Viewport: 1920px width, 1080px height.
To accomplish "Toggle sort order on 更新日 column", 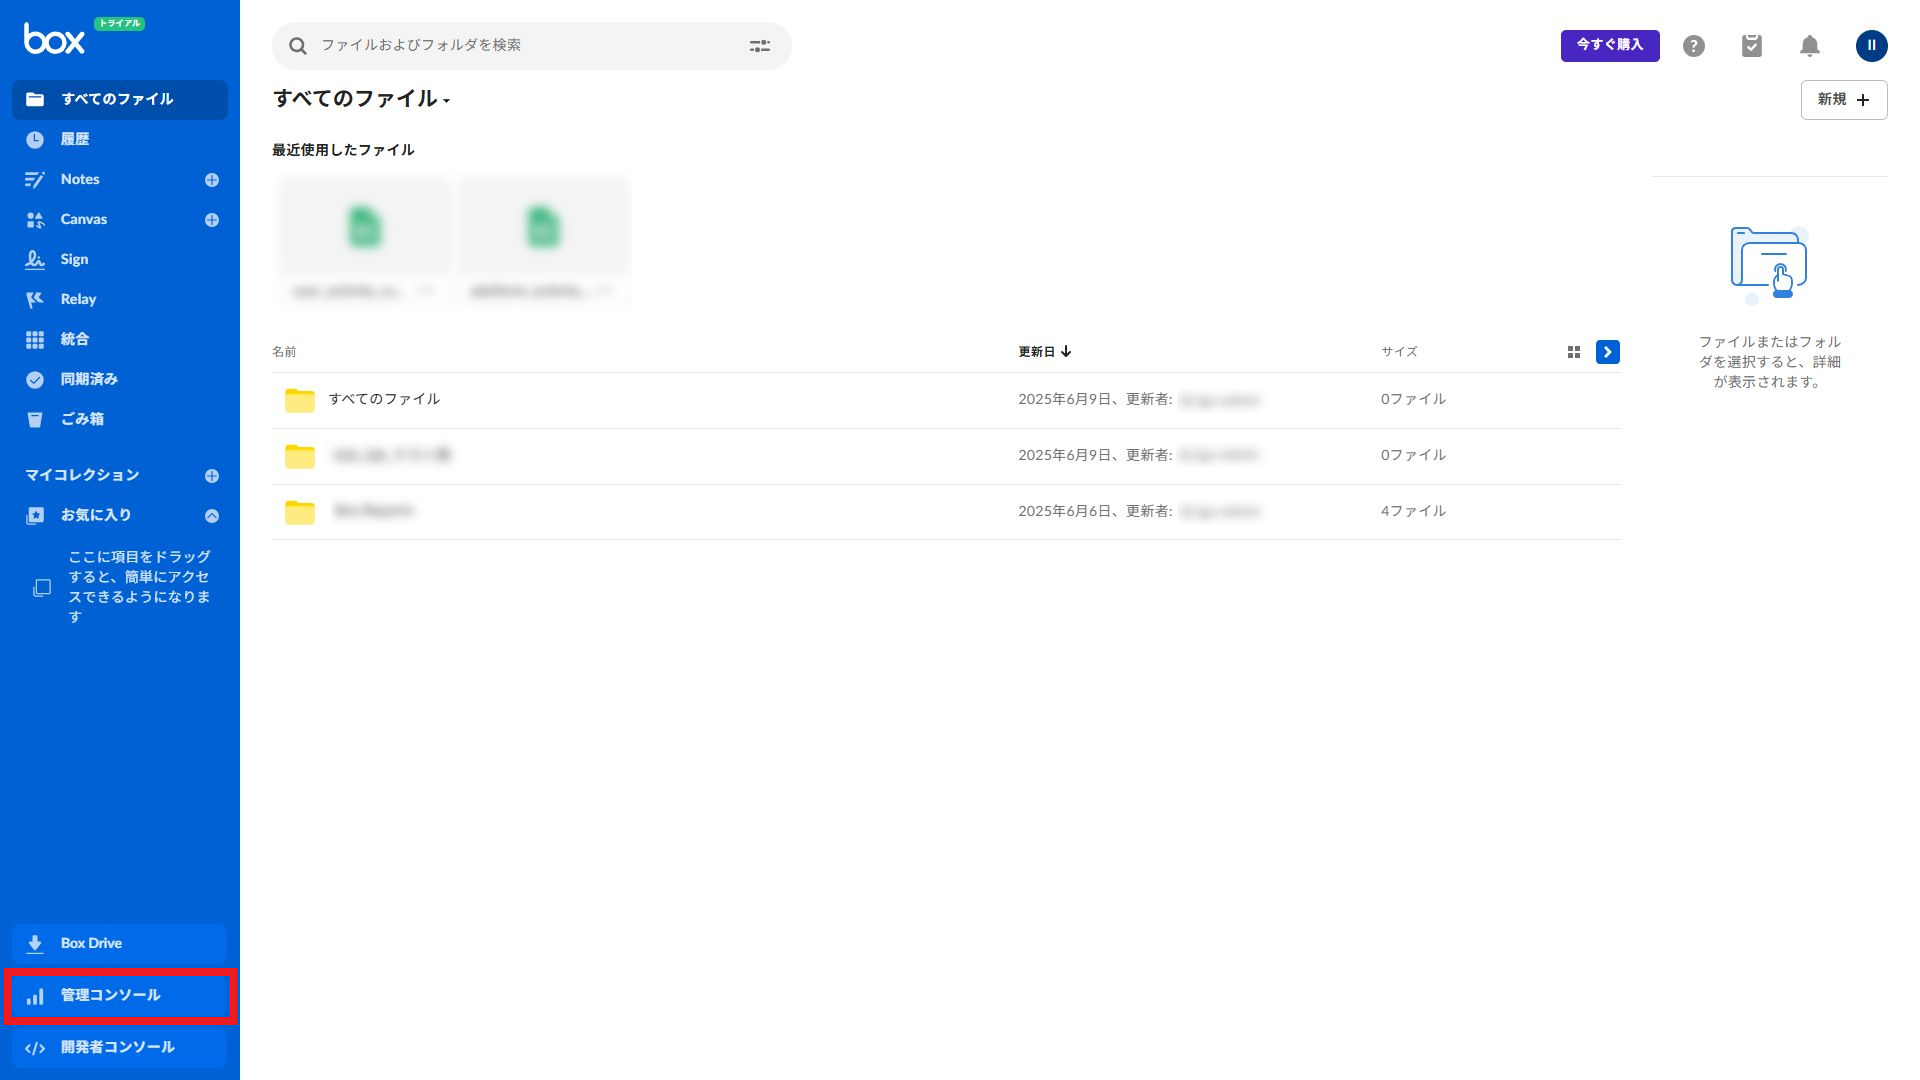I will click(1044, 352).
